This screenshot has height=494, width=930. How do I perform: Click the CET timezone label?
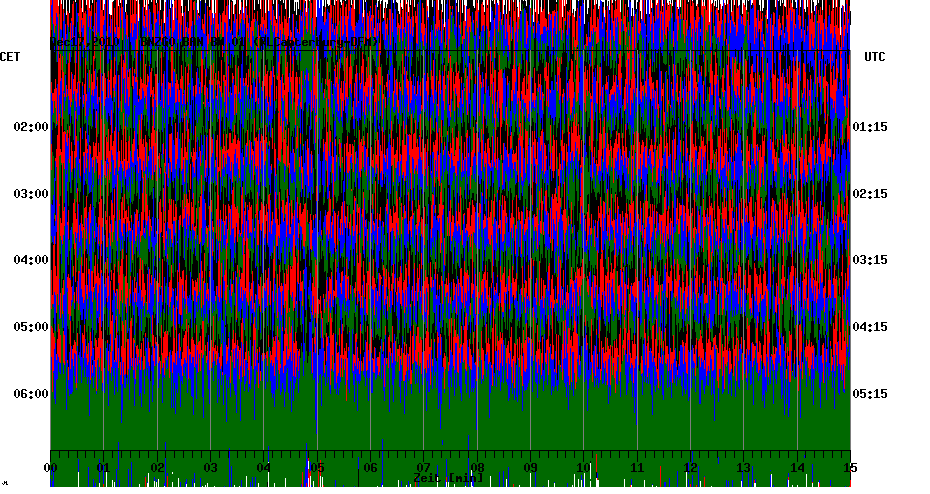coord(11,57)
